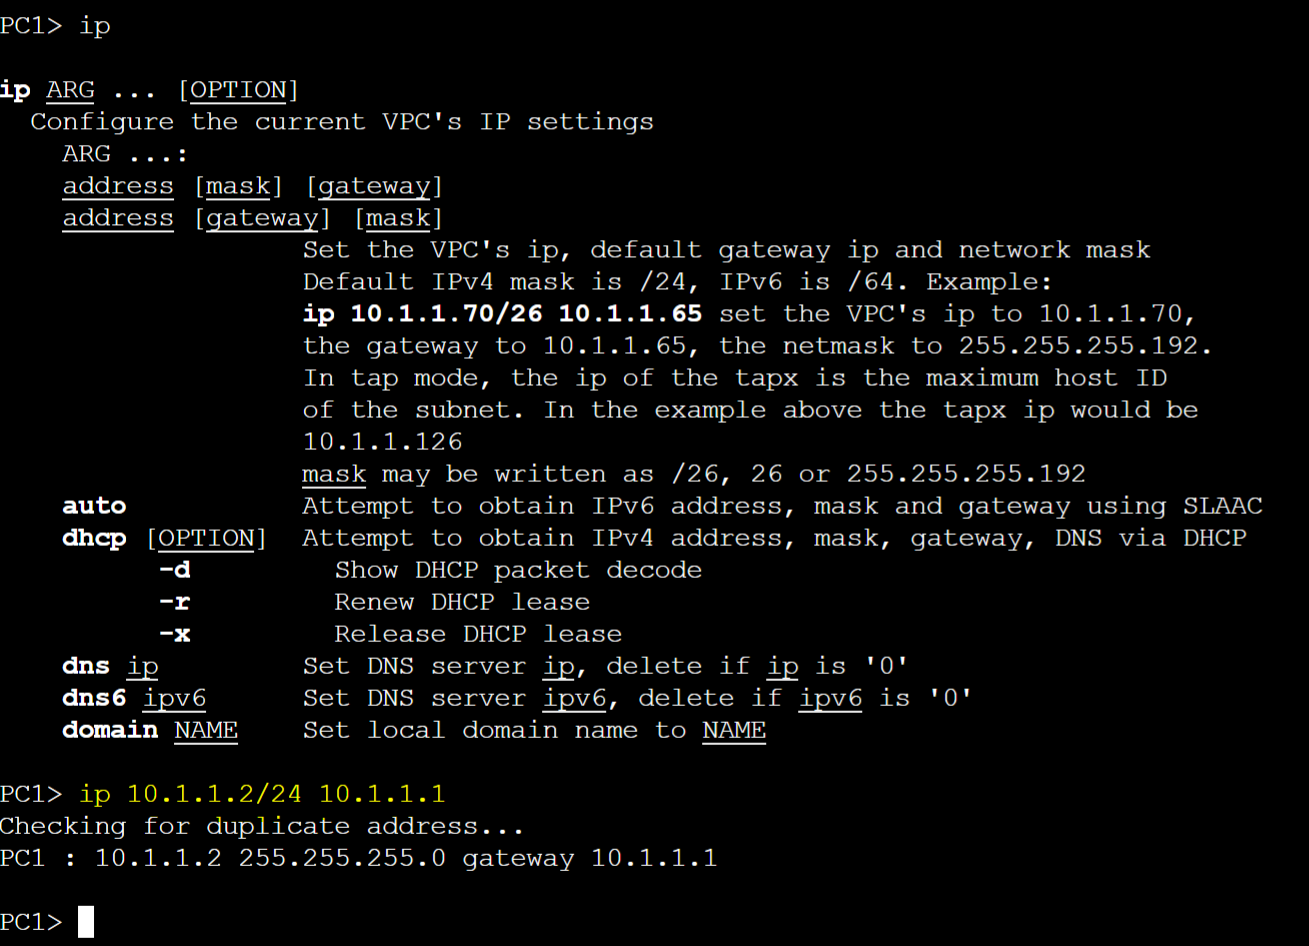The height and width of the screenshot is (946, 1309).
Task: Click the underlined 'ARG' in the syntax line
Action: [x=70, y=90]
